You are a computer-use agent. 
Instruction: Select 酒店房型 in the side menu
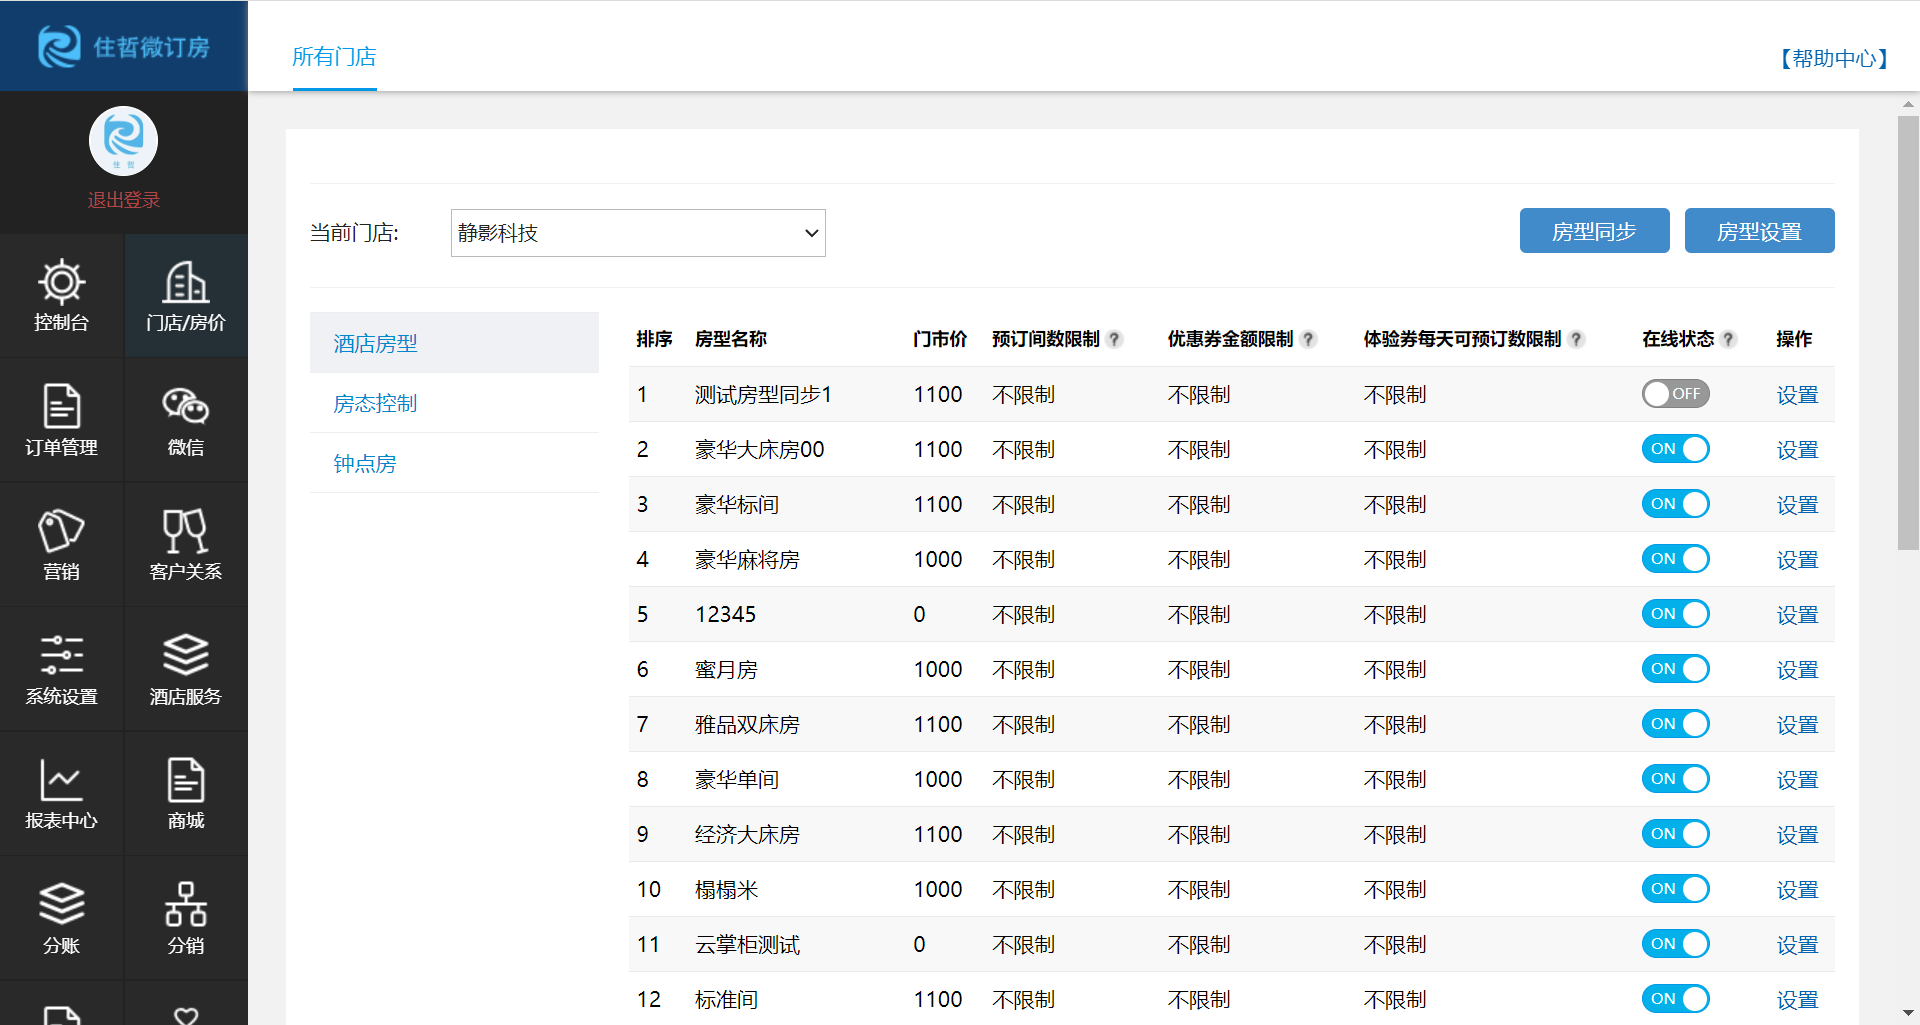tap(454, 343)
